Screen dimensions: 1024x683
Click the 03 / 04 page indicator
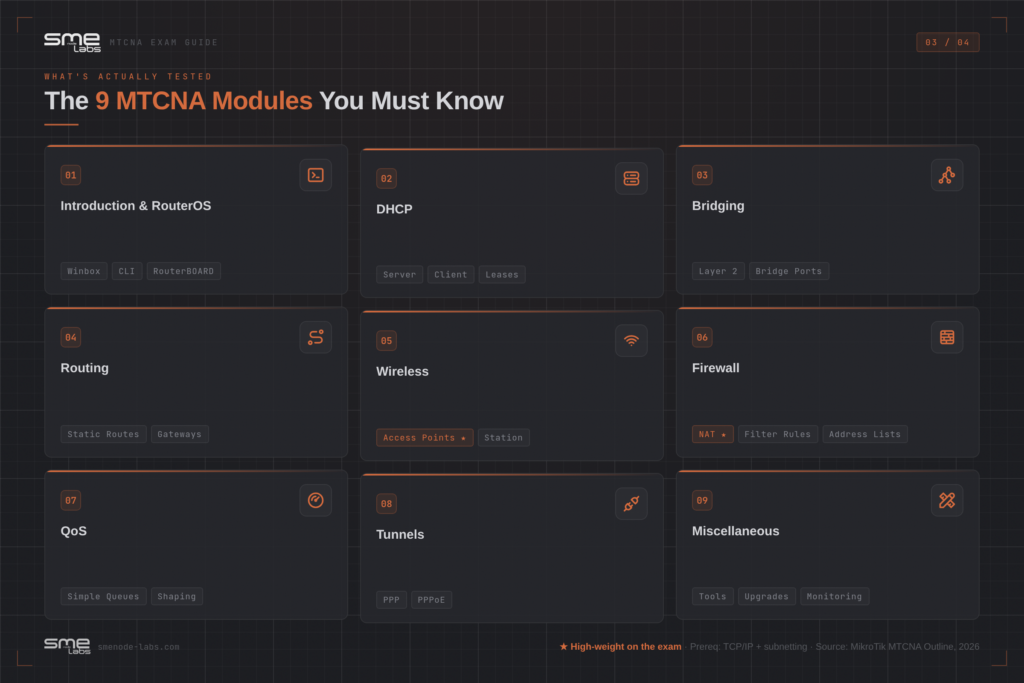[947, 42]
